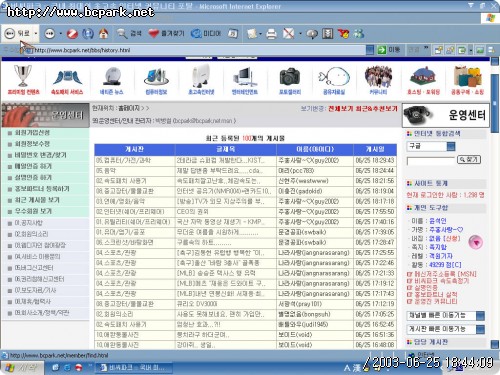Click the 06/25 18:29:43 date cell
The height and width of the screenshot is (375, 500).
(x=375, y=160)
